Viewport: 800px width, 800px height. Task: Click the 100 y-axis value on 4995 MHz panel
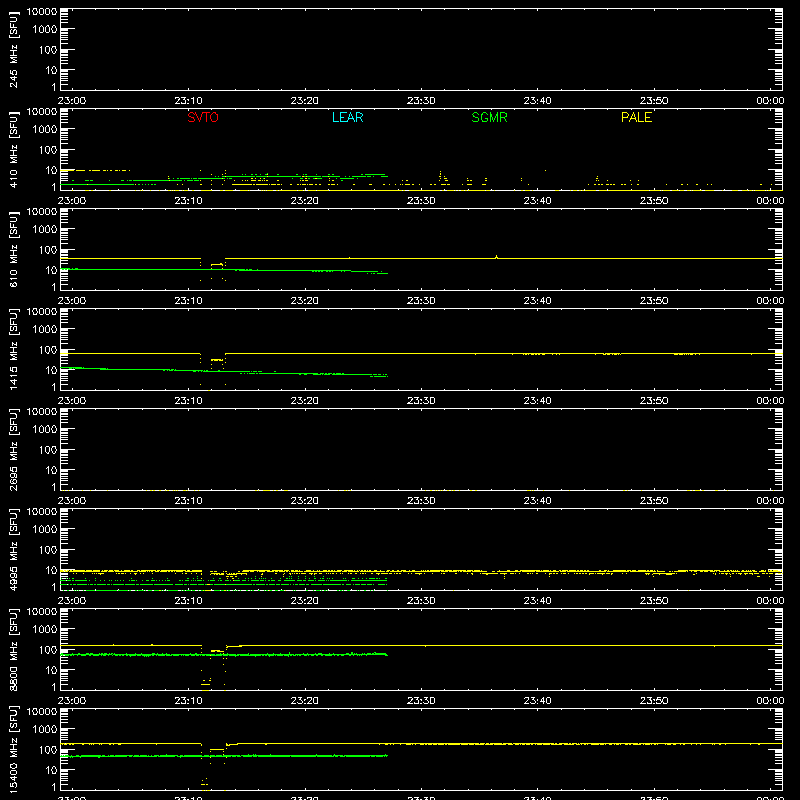click(x=48, y=550)
